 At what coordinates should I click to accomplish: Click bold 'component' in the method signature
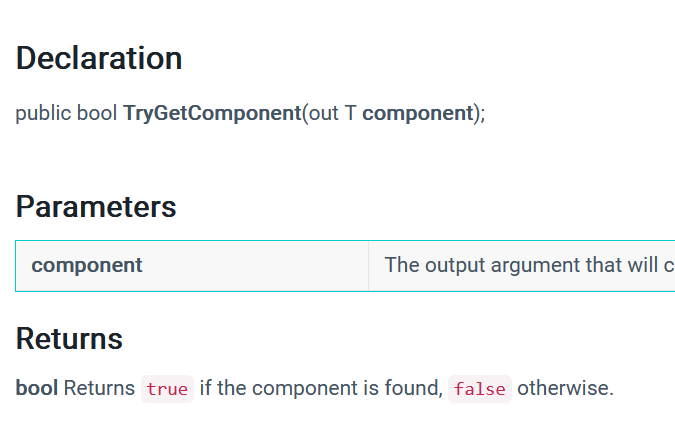point(417,113)
